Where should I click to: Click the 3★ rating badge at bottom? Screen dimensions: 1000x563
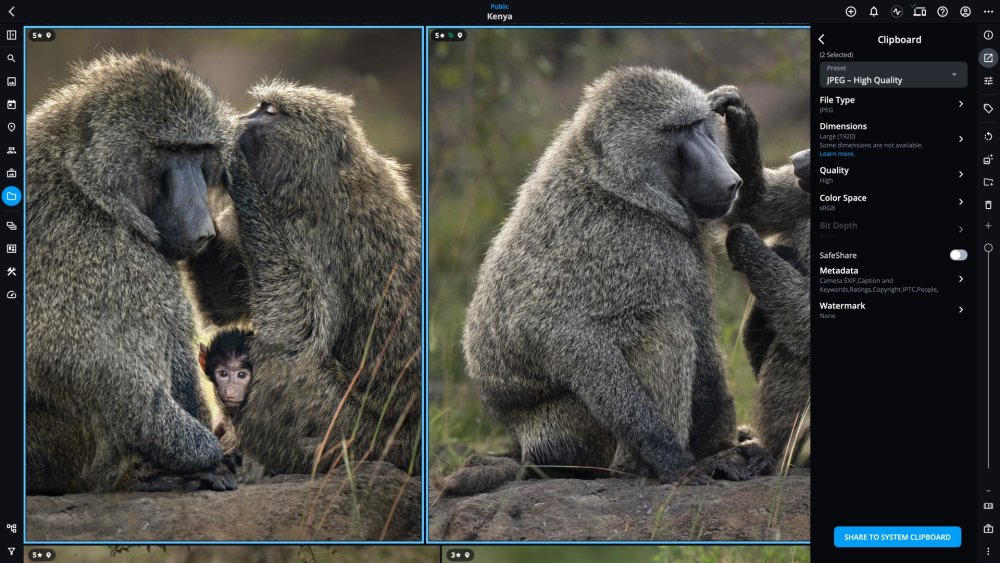[460, 555]
